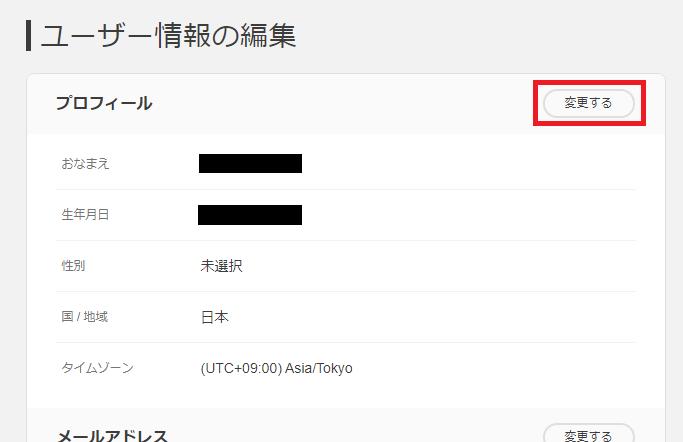Click the redacted 生年月日 value

coord(250,215)
